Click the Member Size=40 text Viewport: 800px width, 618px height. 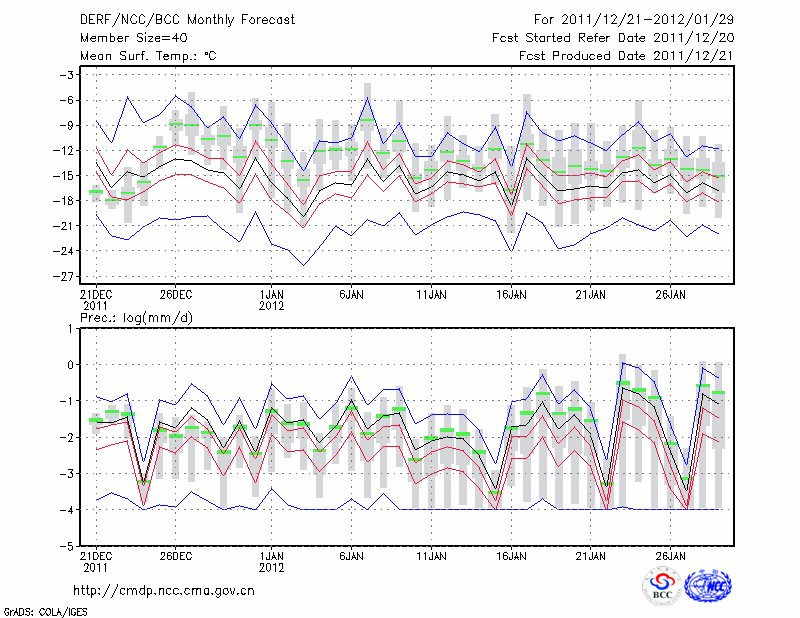[126, 38]
